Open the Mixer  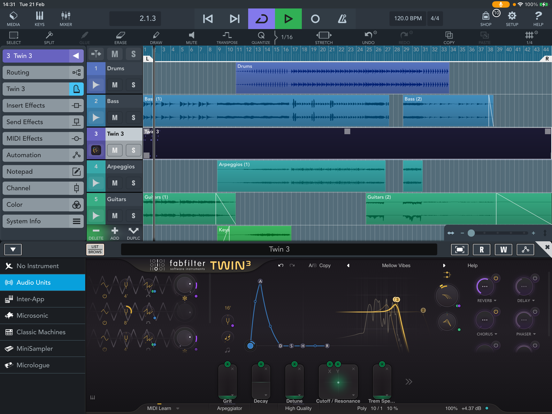coord(66,19)
